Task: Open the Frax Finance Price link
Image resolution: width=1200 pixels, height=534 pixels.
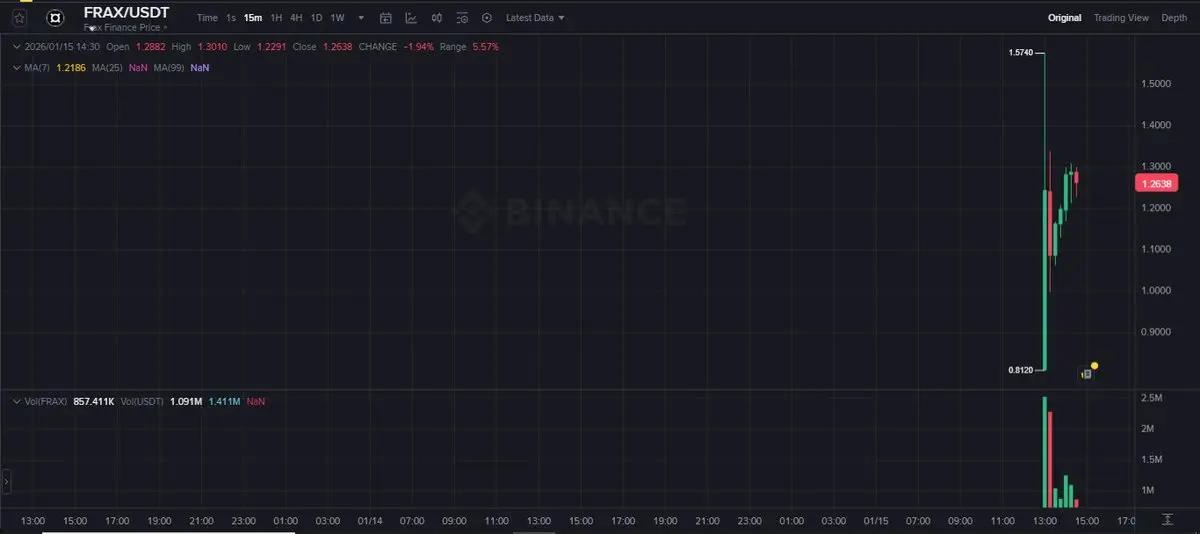Action: coord(125,28)
